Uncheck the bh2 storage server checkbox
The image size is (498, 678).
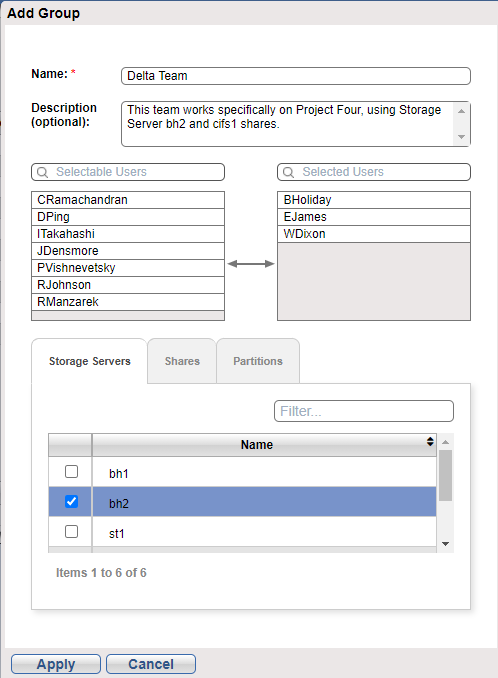pos(71,502)
